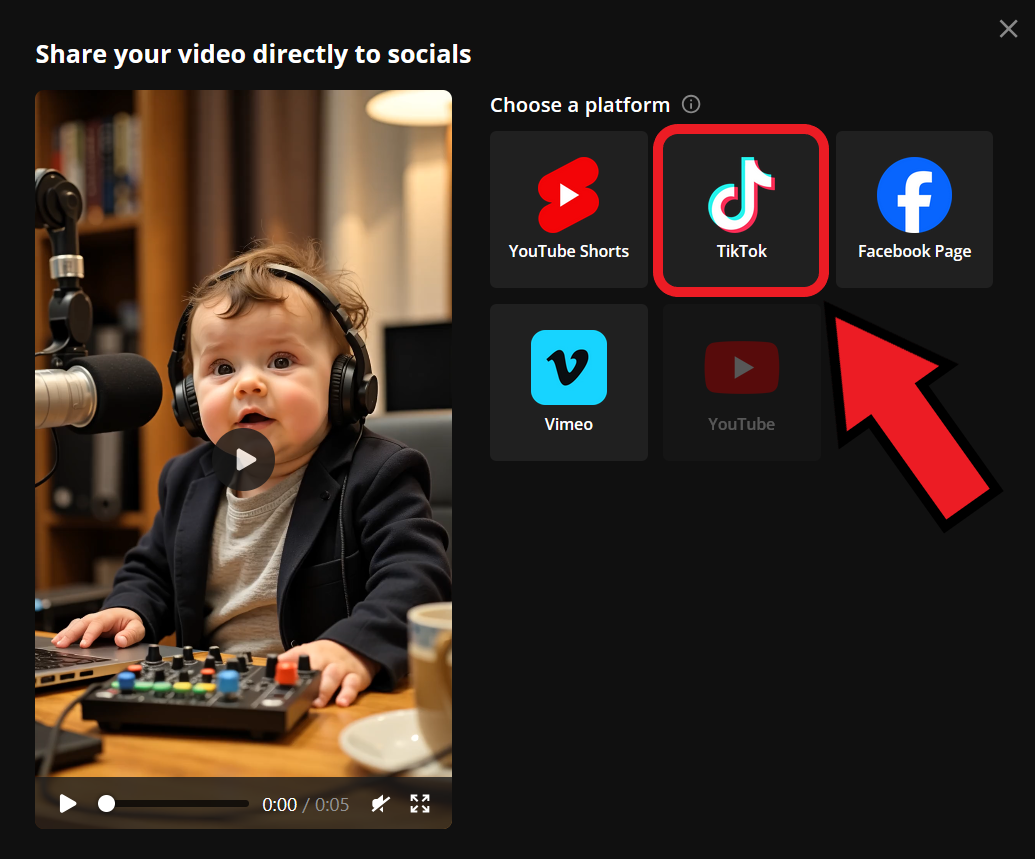1035x859 pixels.
Task: Open the video preview in fullscreen
Action: coord(420,804)
